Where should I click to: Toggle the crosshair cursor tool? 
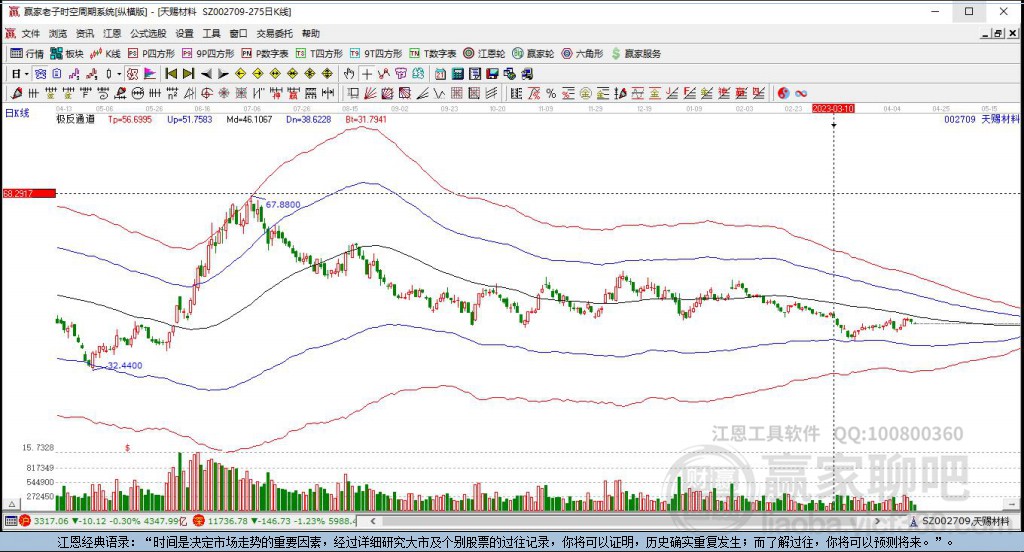tap(367, 74)
